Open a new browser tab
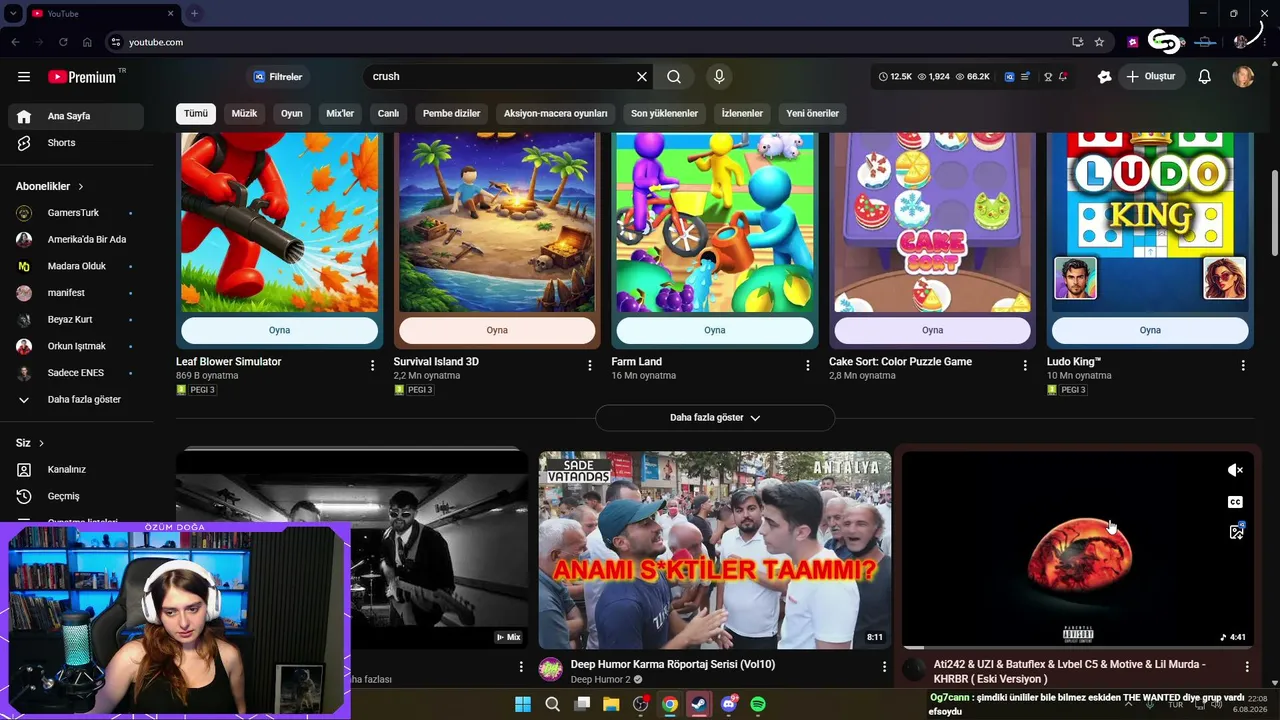The width and height of the screenshot is (1280, 720). (194, 13)
